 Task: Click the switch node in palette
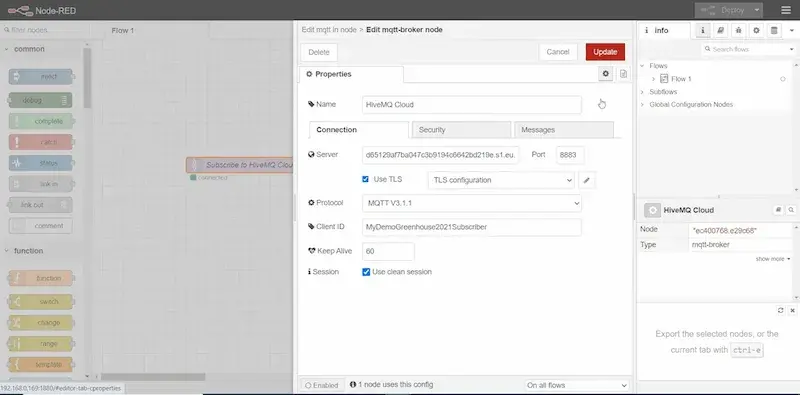click(41, 302)
